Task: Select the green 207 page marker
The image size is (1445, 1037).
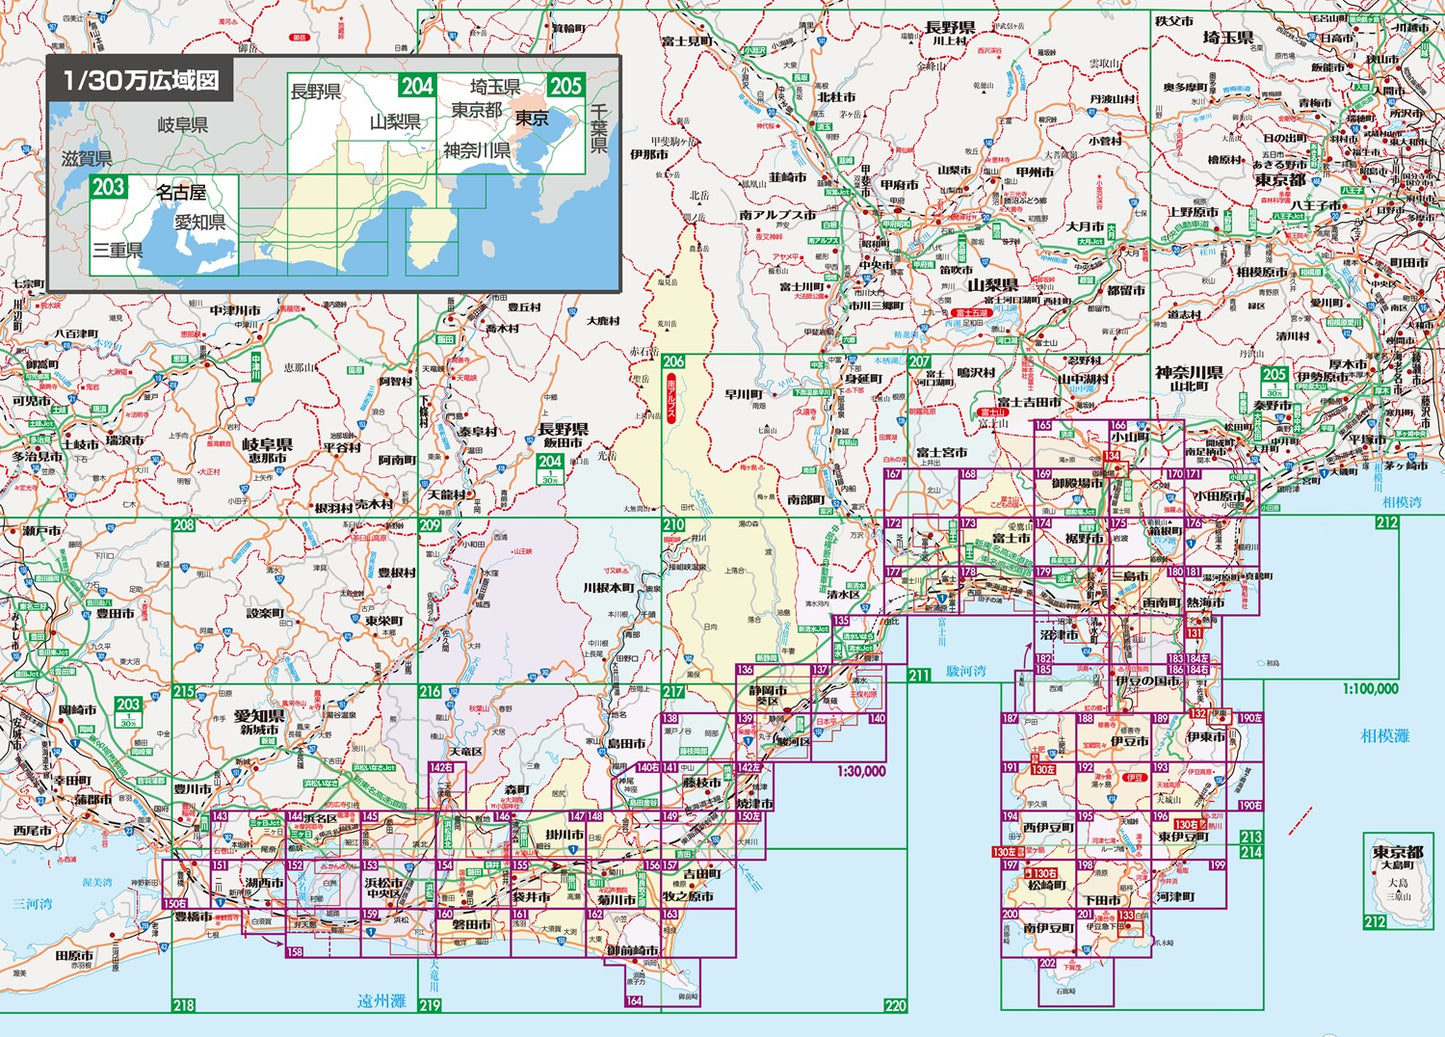Action: pos(919,361)
